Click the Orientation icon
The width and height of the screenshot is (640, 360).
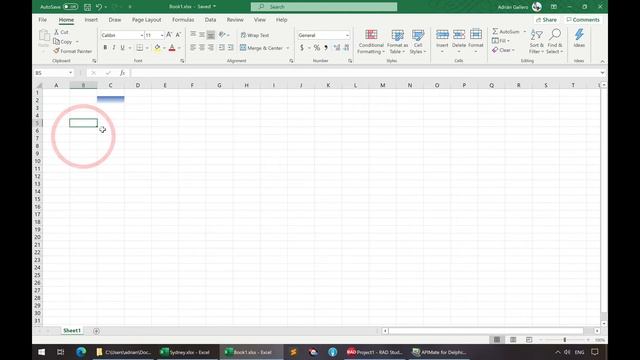click(x=222, y=35)
